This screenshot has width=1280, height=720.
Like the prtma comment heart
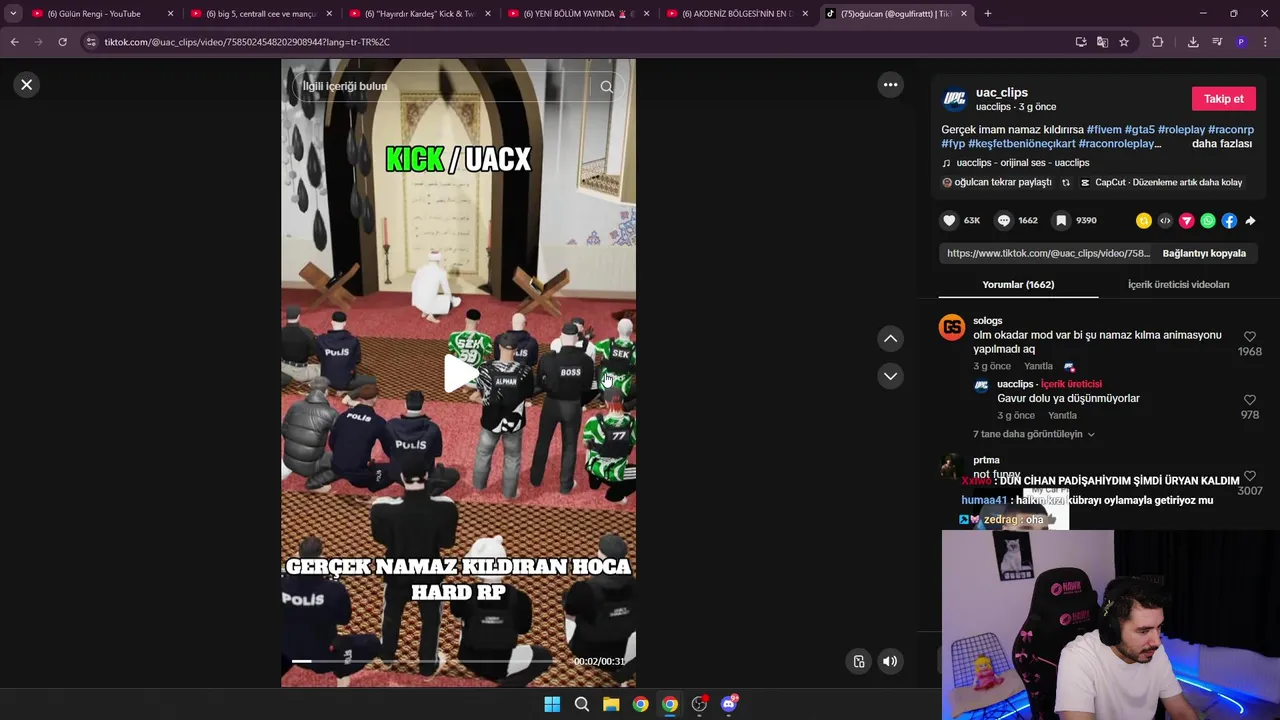click(x=1249, y=477)
